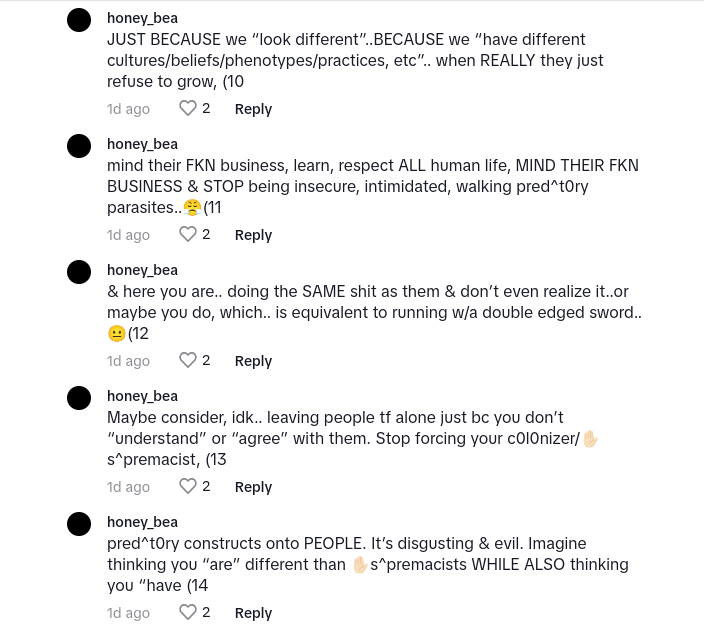Like the comment ending with "(10"
Screen dimensions: 704x634
tap(188, 108)
